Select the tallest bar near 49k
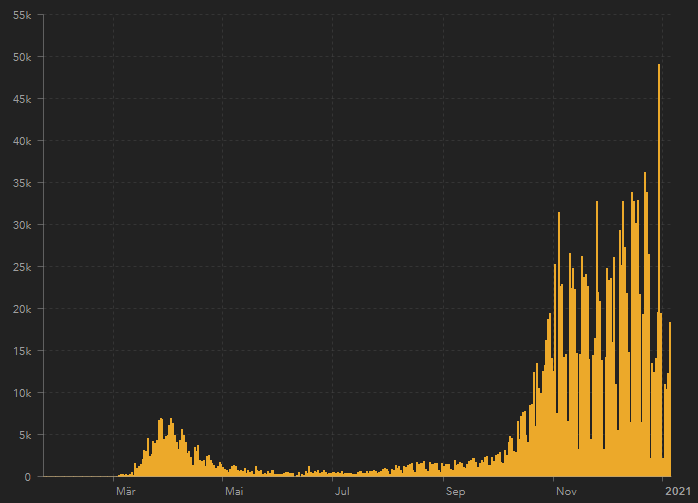 click(659, 270)
